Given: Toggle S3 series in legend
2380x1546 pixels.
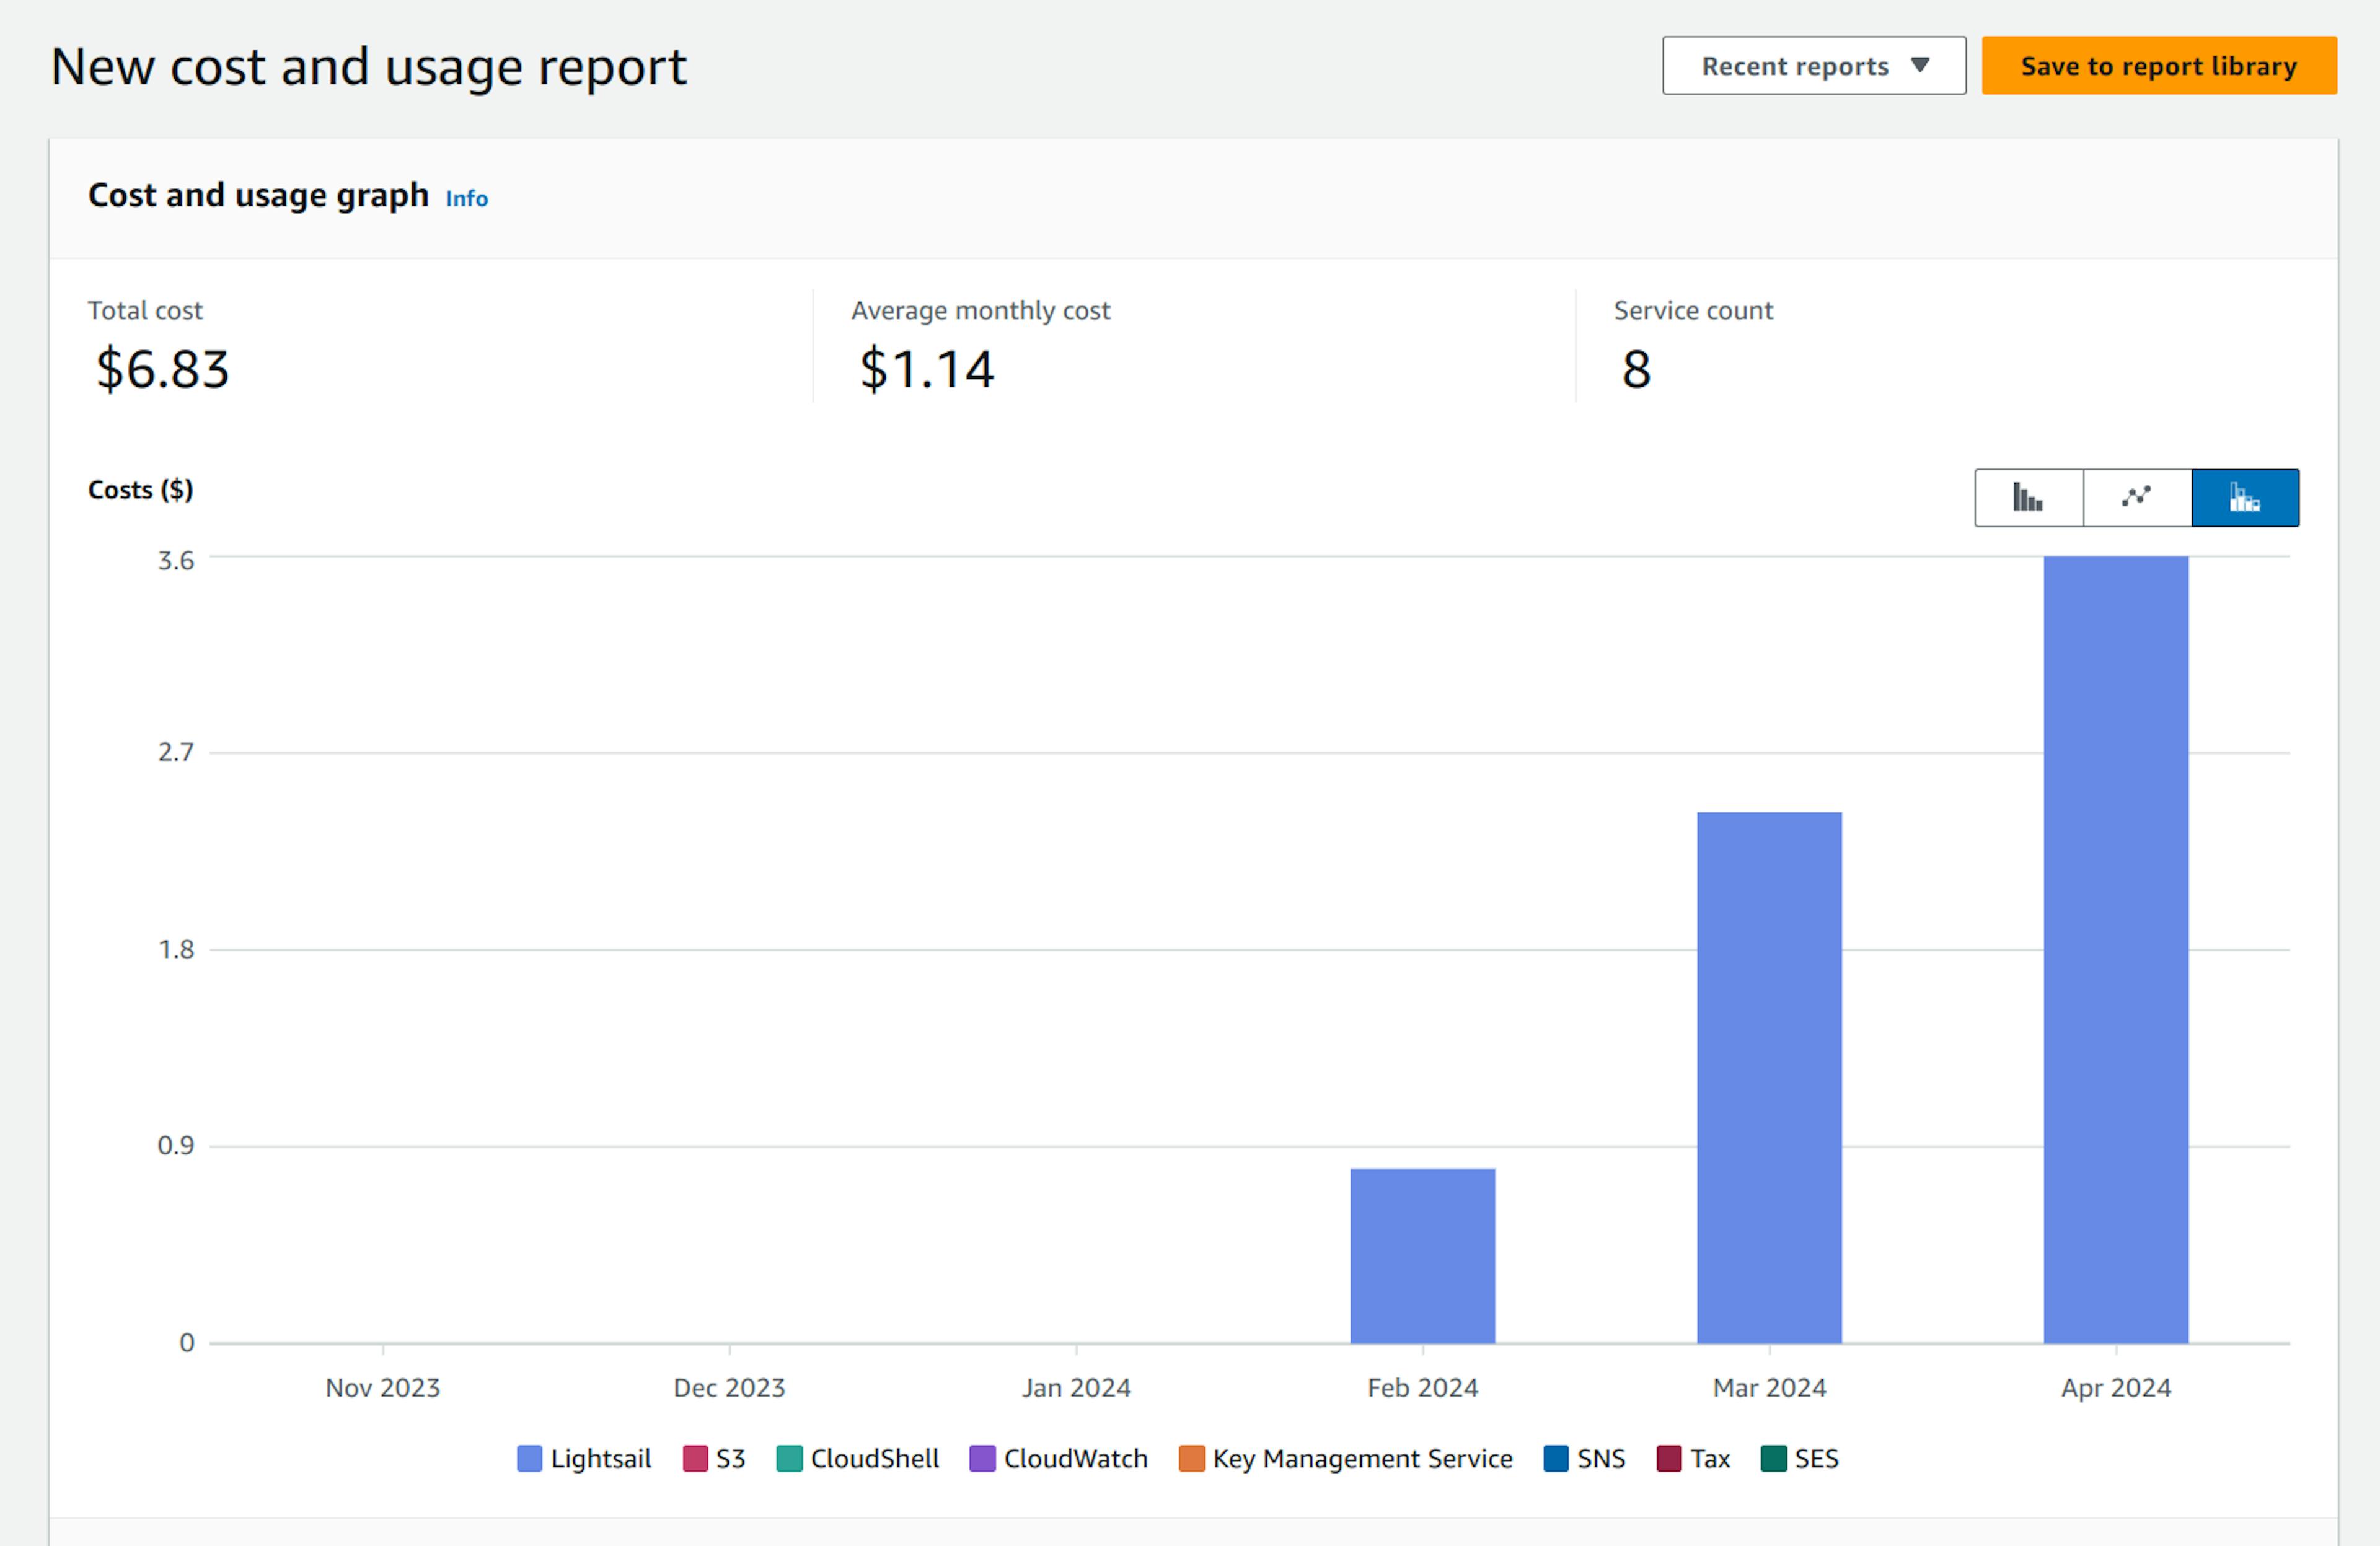Looking at the screenshot, I should (714, 1458).
